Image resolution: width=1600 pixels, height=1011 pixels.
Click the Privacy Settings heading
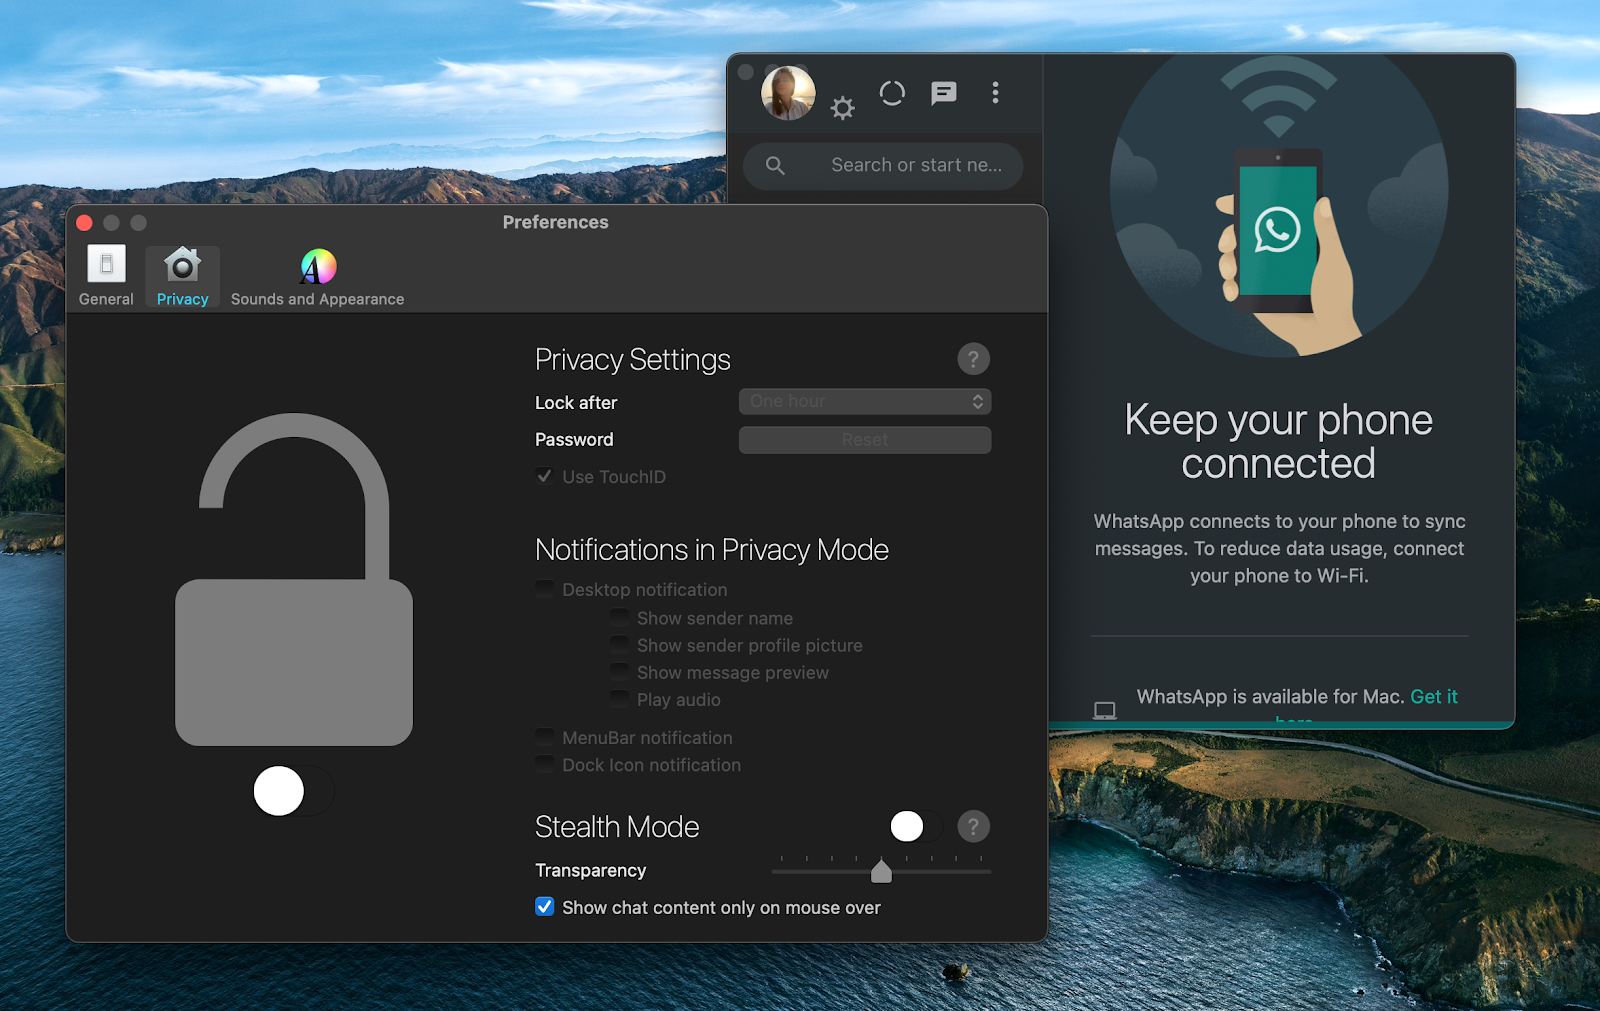point(633,359)
